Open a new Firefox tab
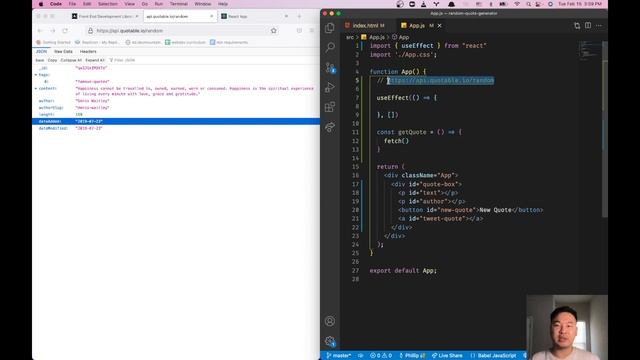 pyautogui.click(x=299, y=16)
